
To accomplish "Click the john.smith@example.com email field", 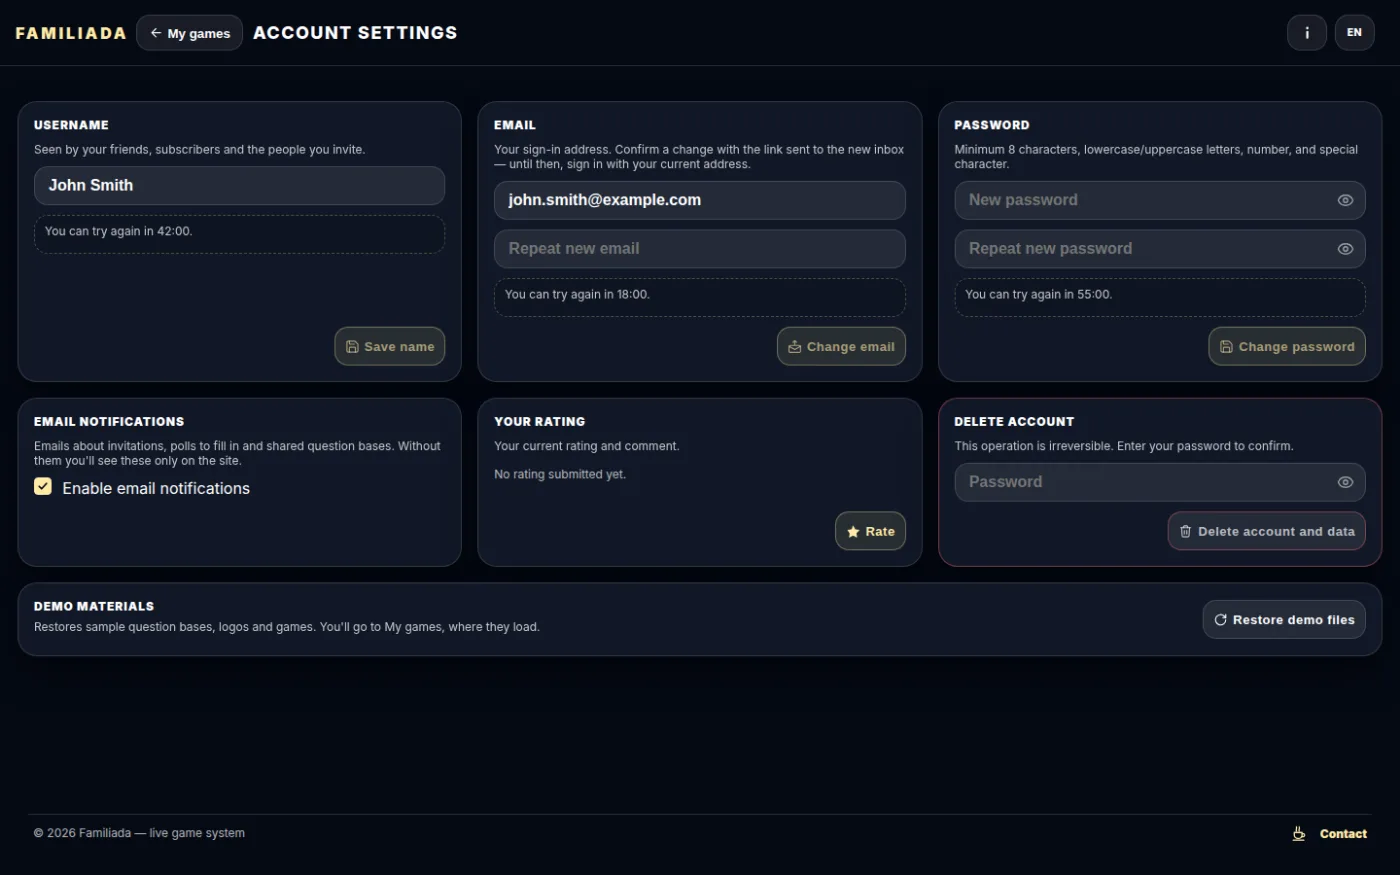I will [x=699, y=200].
